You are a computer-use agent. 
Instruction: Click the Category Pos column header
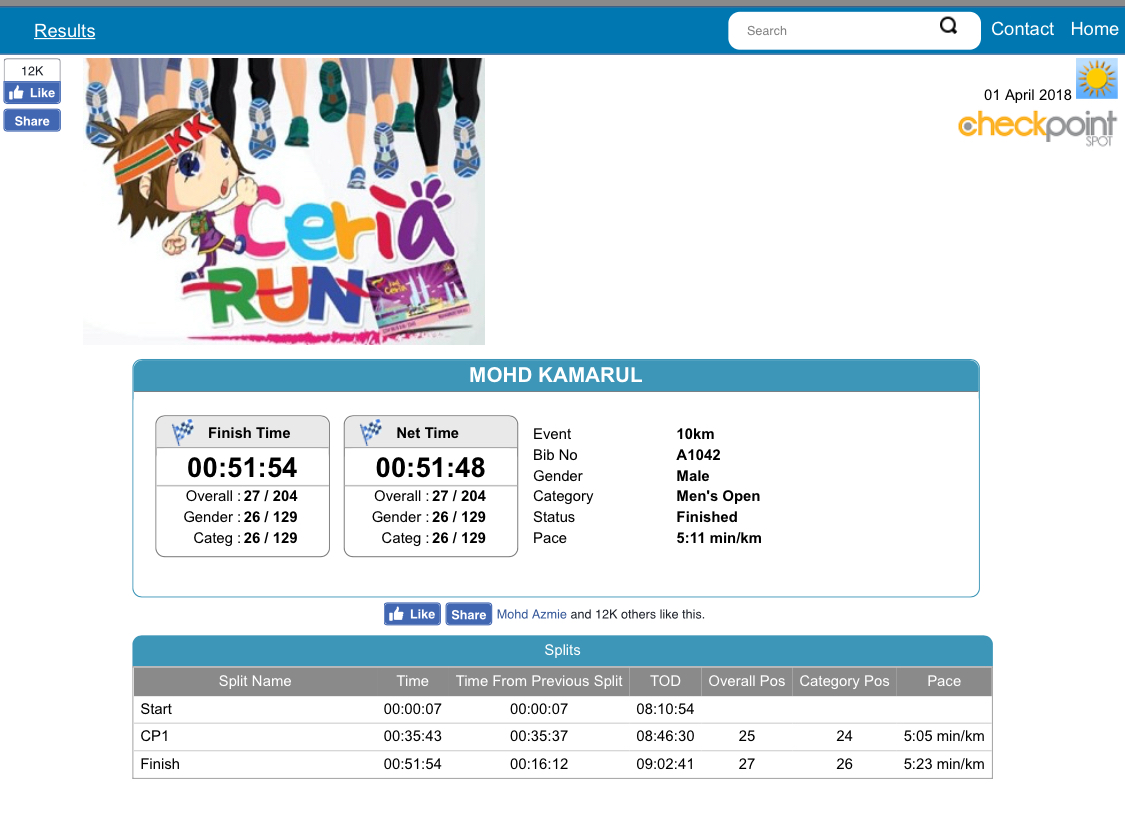point(844,681)
